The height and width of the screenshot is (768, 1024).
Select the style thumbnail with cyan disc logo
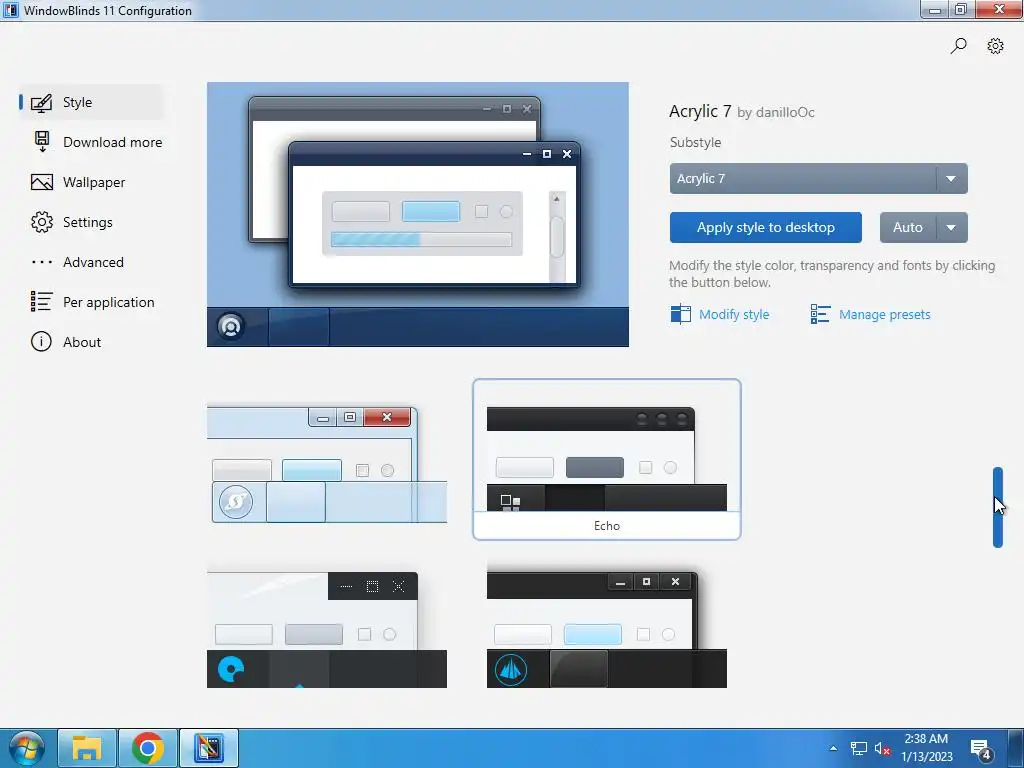point(327,630)
